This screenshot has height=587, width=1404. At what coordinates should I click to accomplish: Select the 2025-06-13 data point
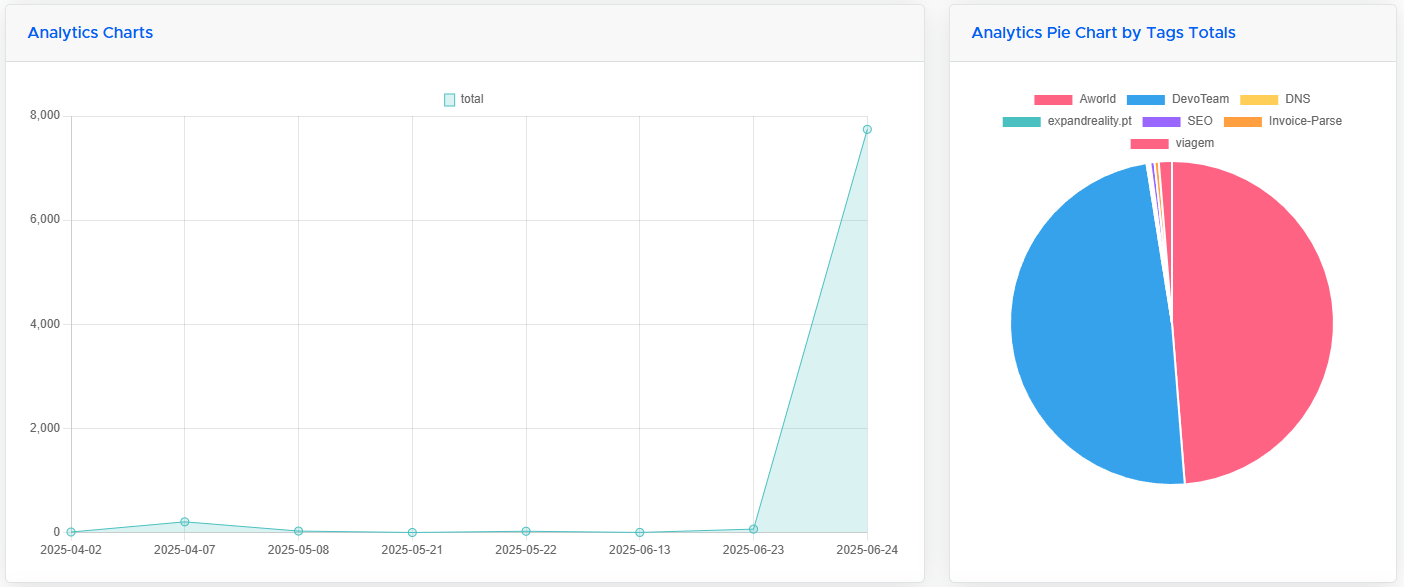(x=640, y=533)
